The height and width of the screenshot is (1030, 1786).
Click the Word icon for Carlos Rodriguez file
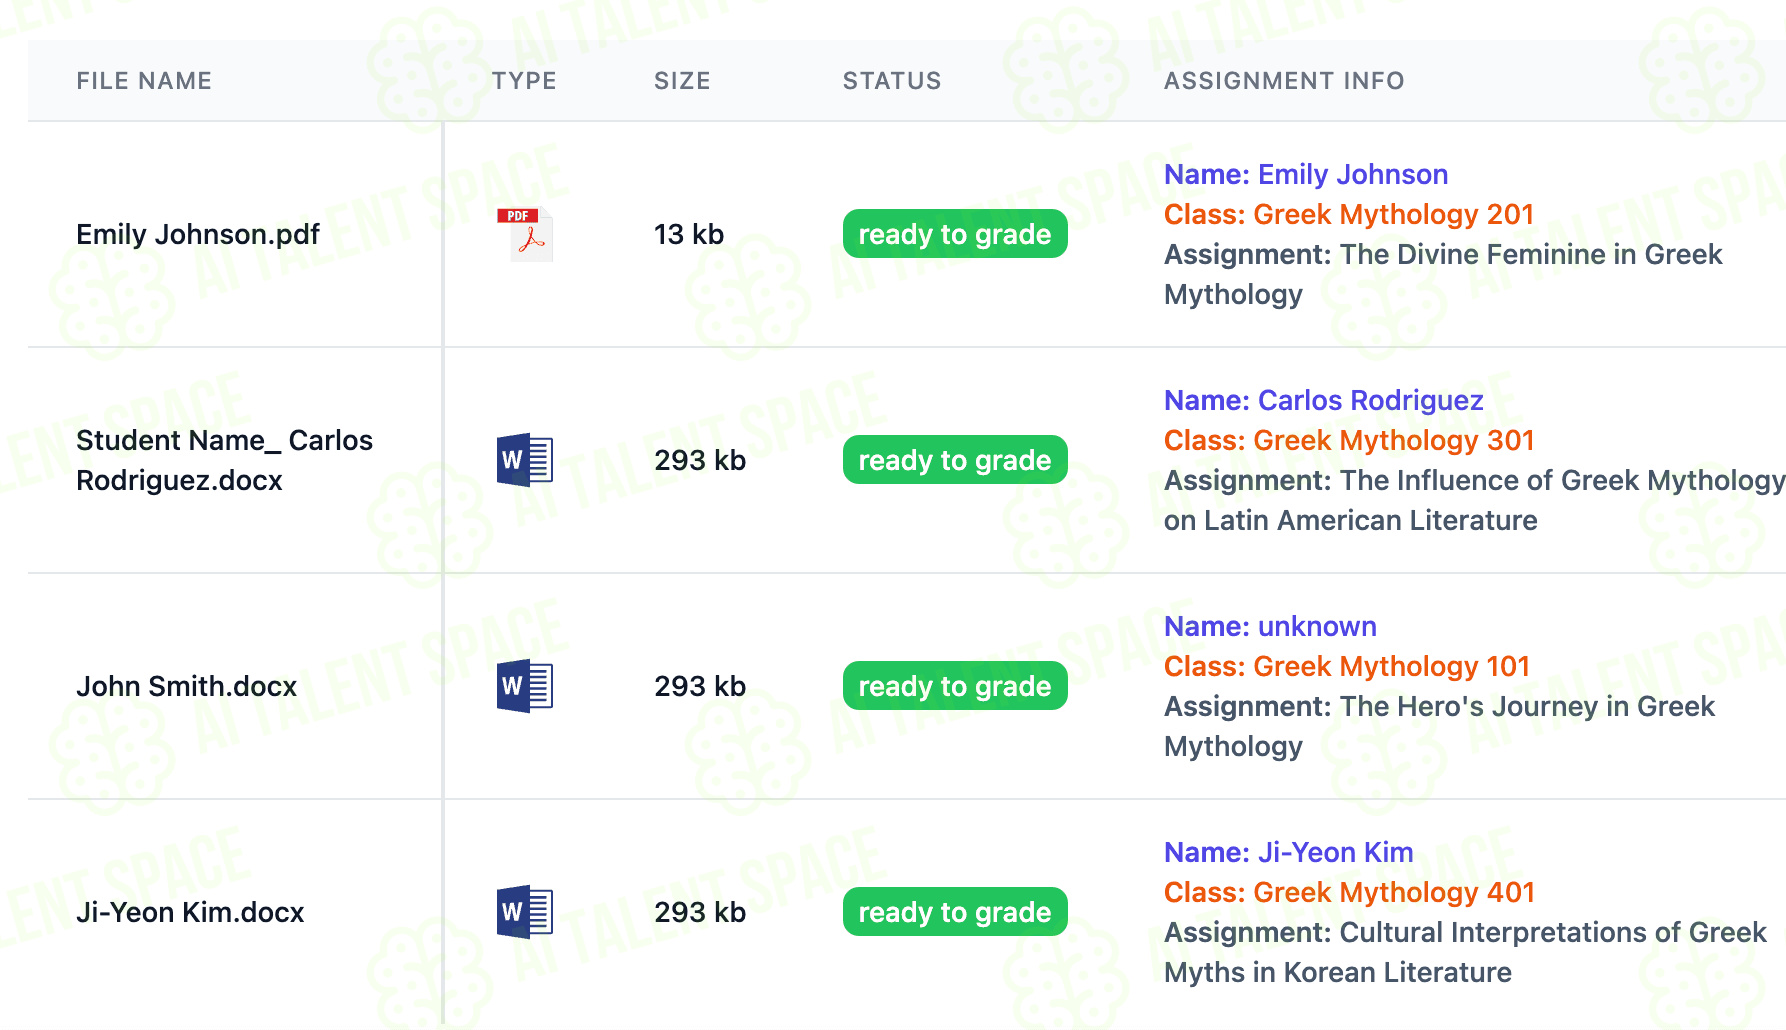coord(525,460)
